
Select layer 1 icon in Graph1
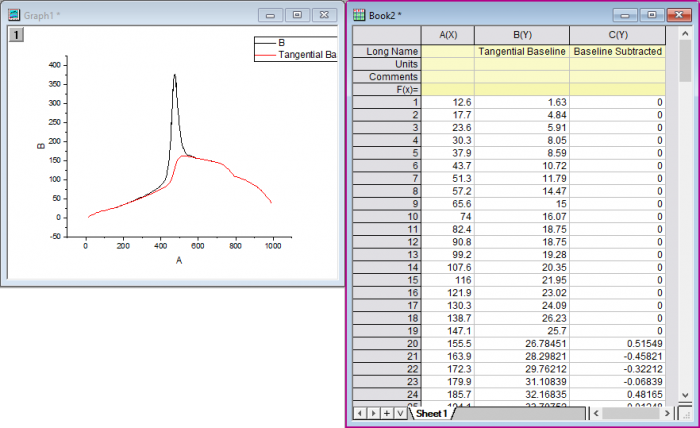[x=17, y=35]
